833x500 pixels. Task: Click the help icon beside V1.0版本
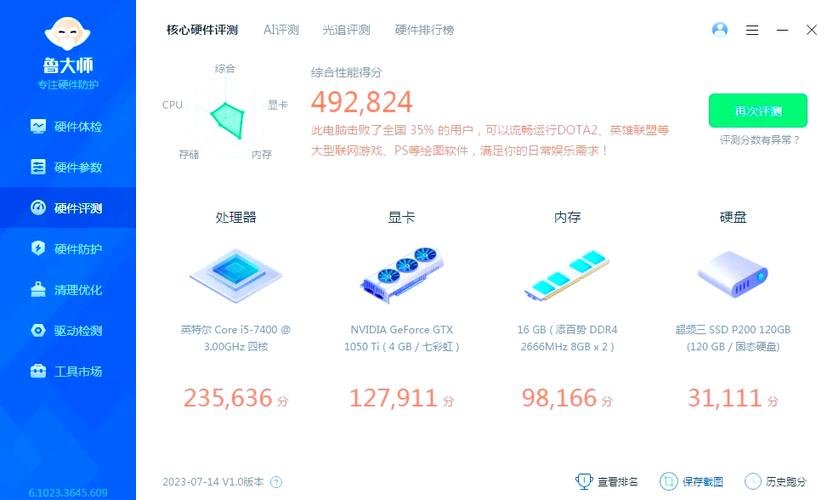point(276,482)
